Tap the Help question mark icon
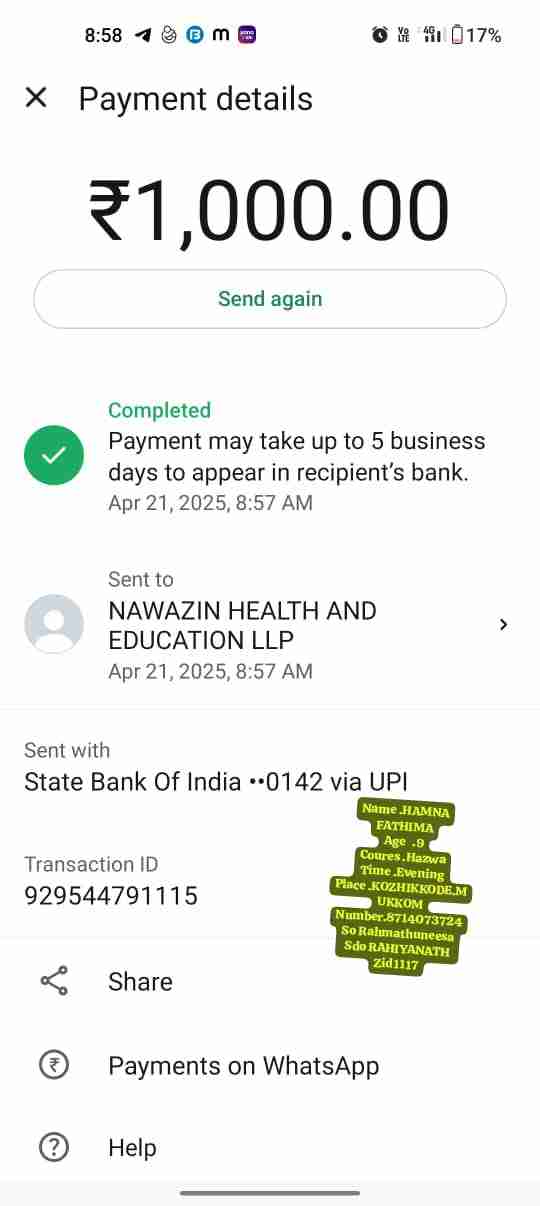 [54, 1147]
